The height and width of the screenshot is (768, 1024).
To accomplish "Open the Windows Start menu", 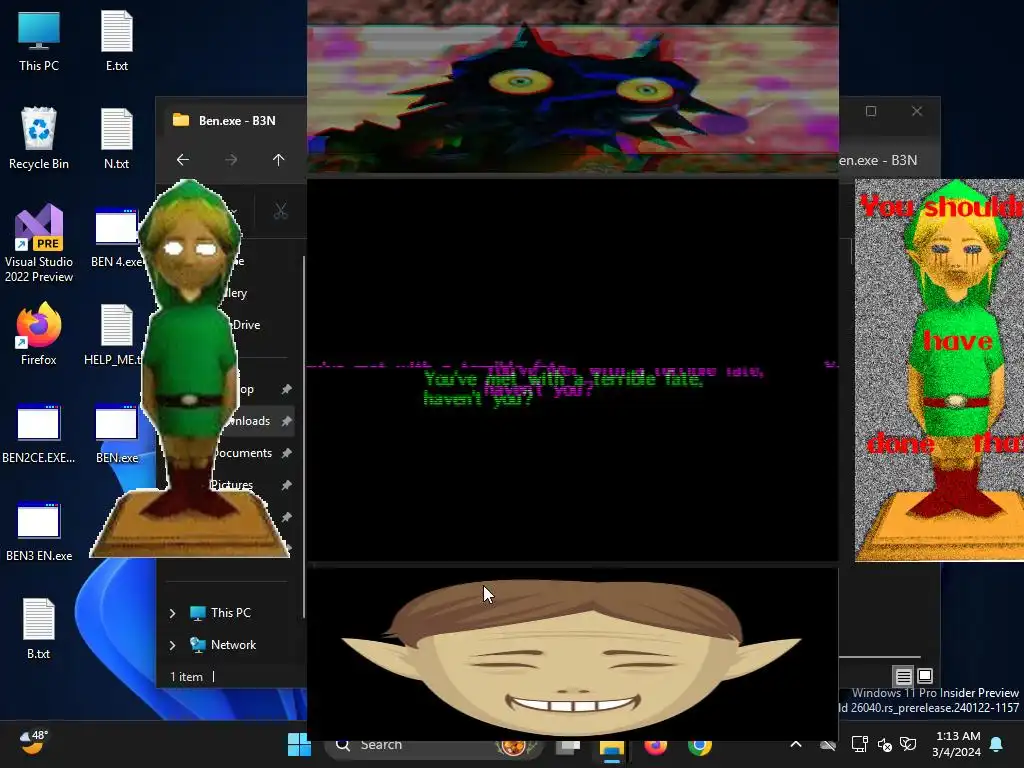I will 298,745.
